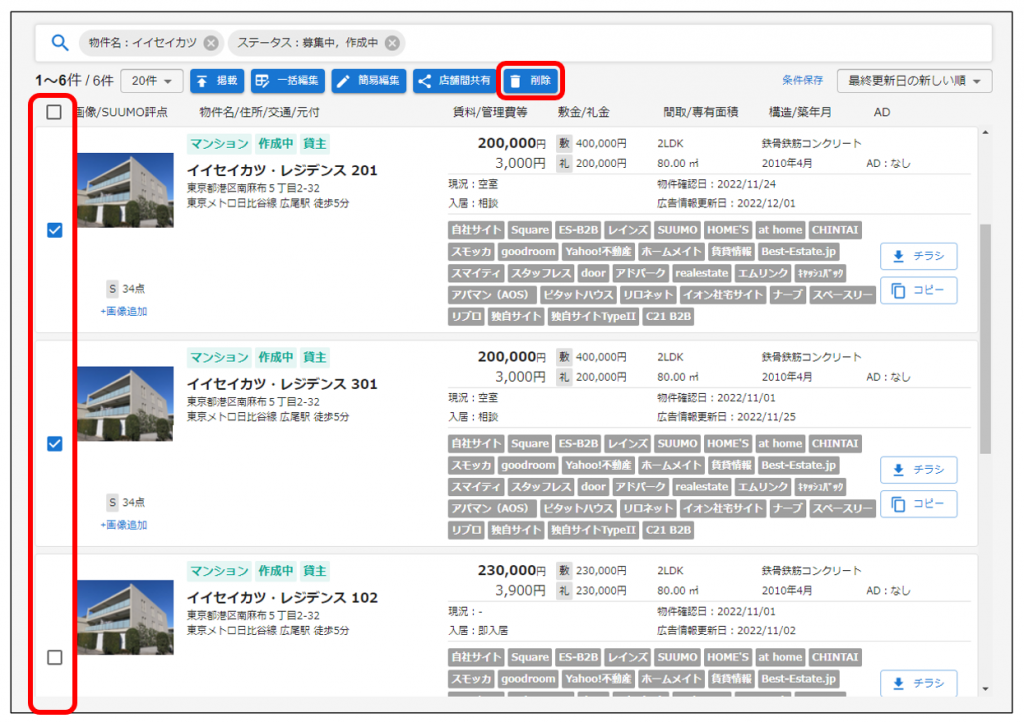
Task: Click the AD column header
Action: (x=882, y=112)
